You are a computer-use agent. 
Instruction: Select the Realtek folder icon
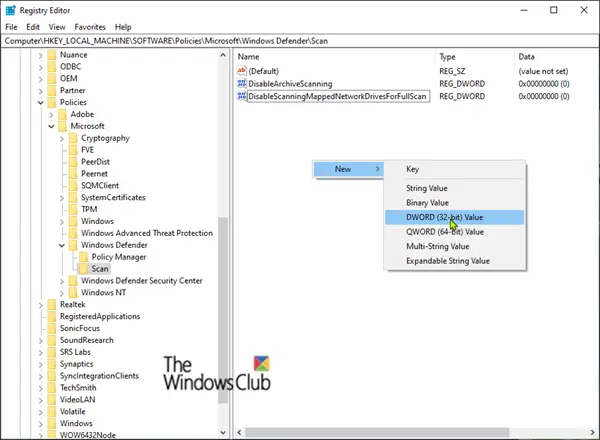point(52,304)
